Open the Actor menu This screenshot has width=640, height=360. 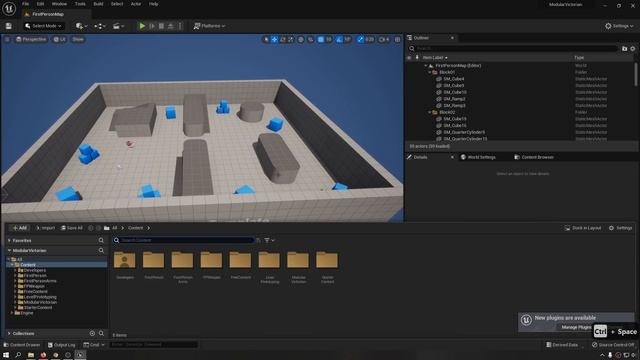pyautogui.click(x=136, y=4)
